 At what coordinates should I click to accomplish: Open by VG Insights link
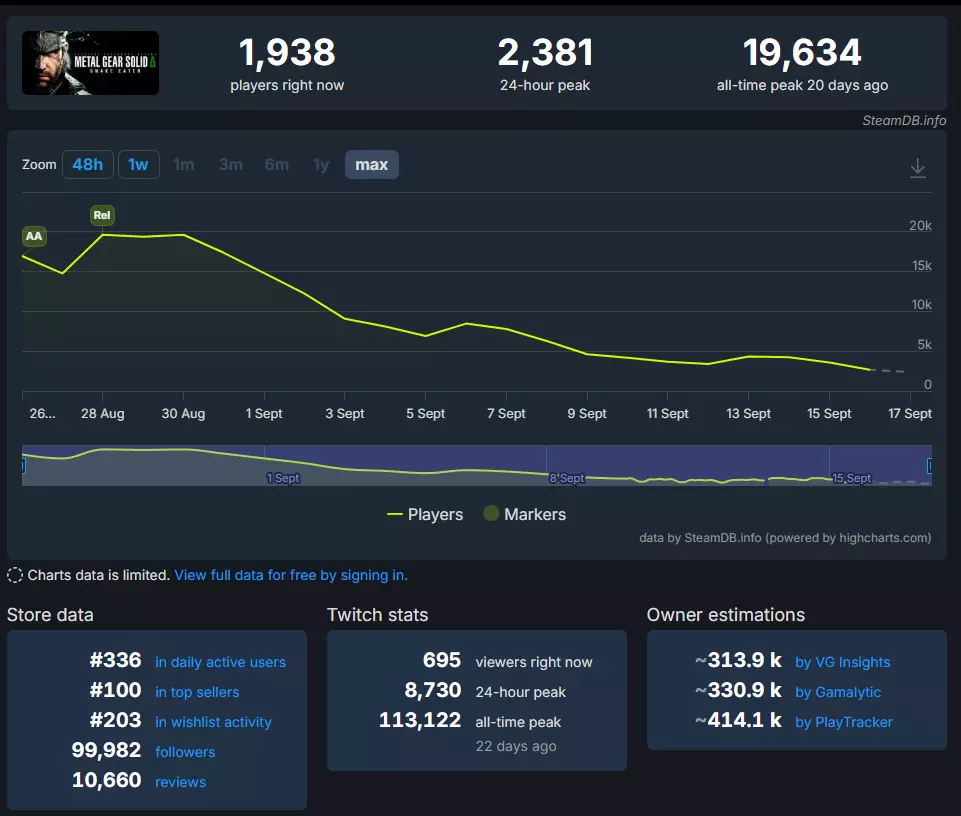(x=843, y=662)
